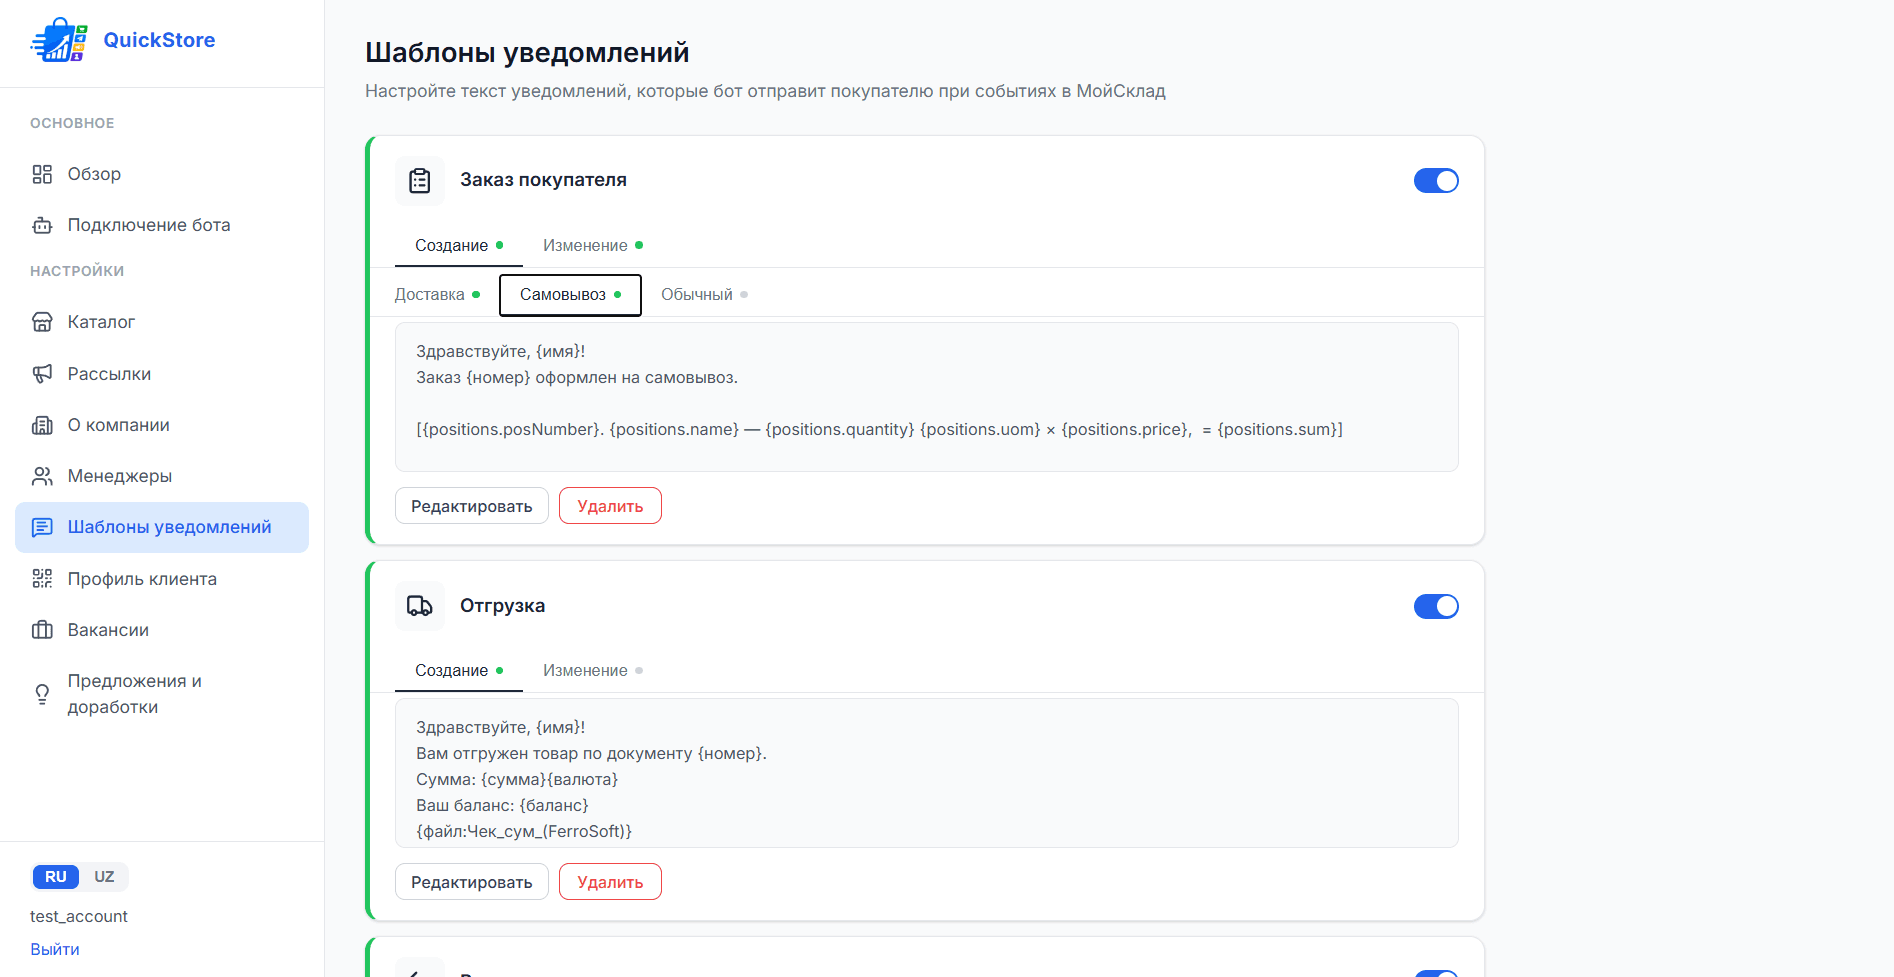1894x977 pixels.
Task: Click the Шаблоны уведомлений message icon
Action: 42,527
